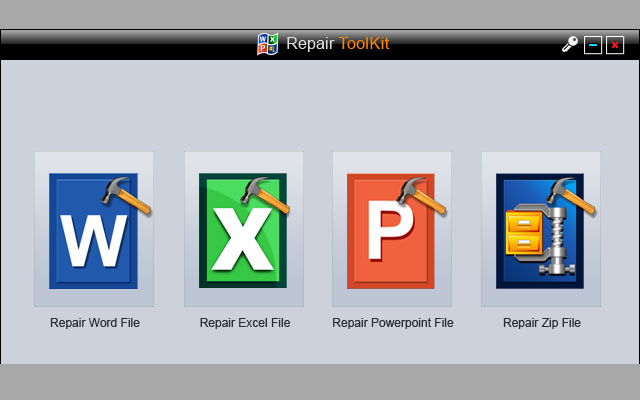Click the key registration icon in title bar
The image size is (640, 400).
coord(570,44)
